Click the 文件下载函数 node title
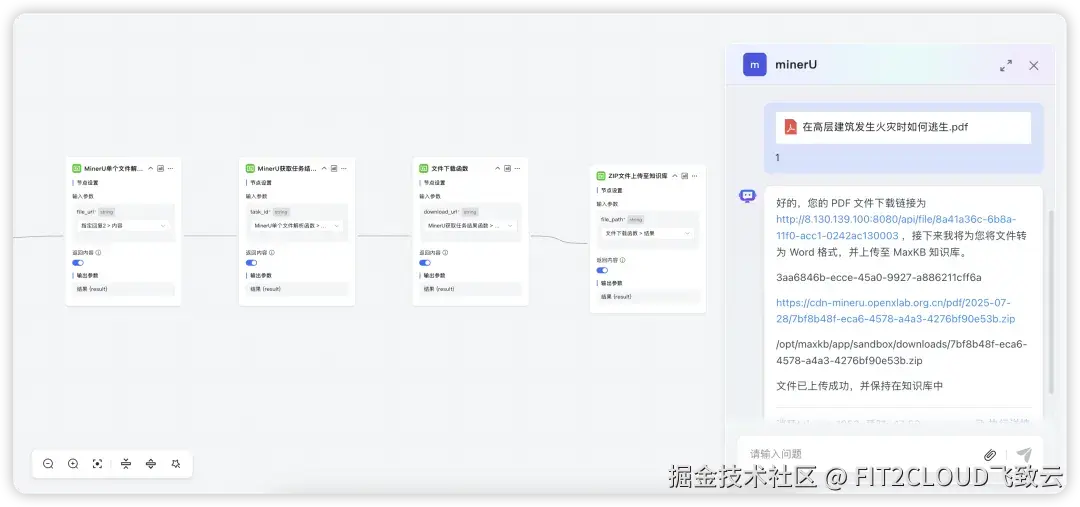Image resolution: width=1080 pixels, height=507 pixels. (449, 168)
